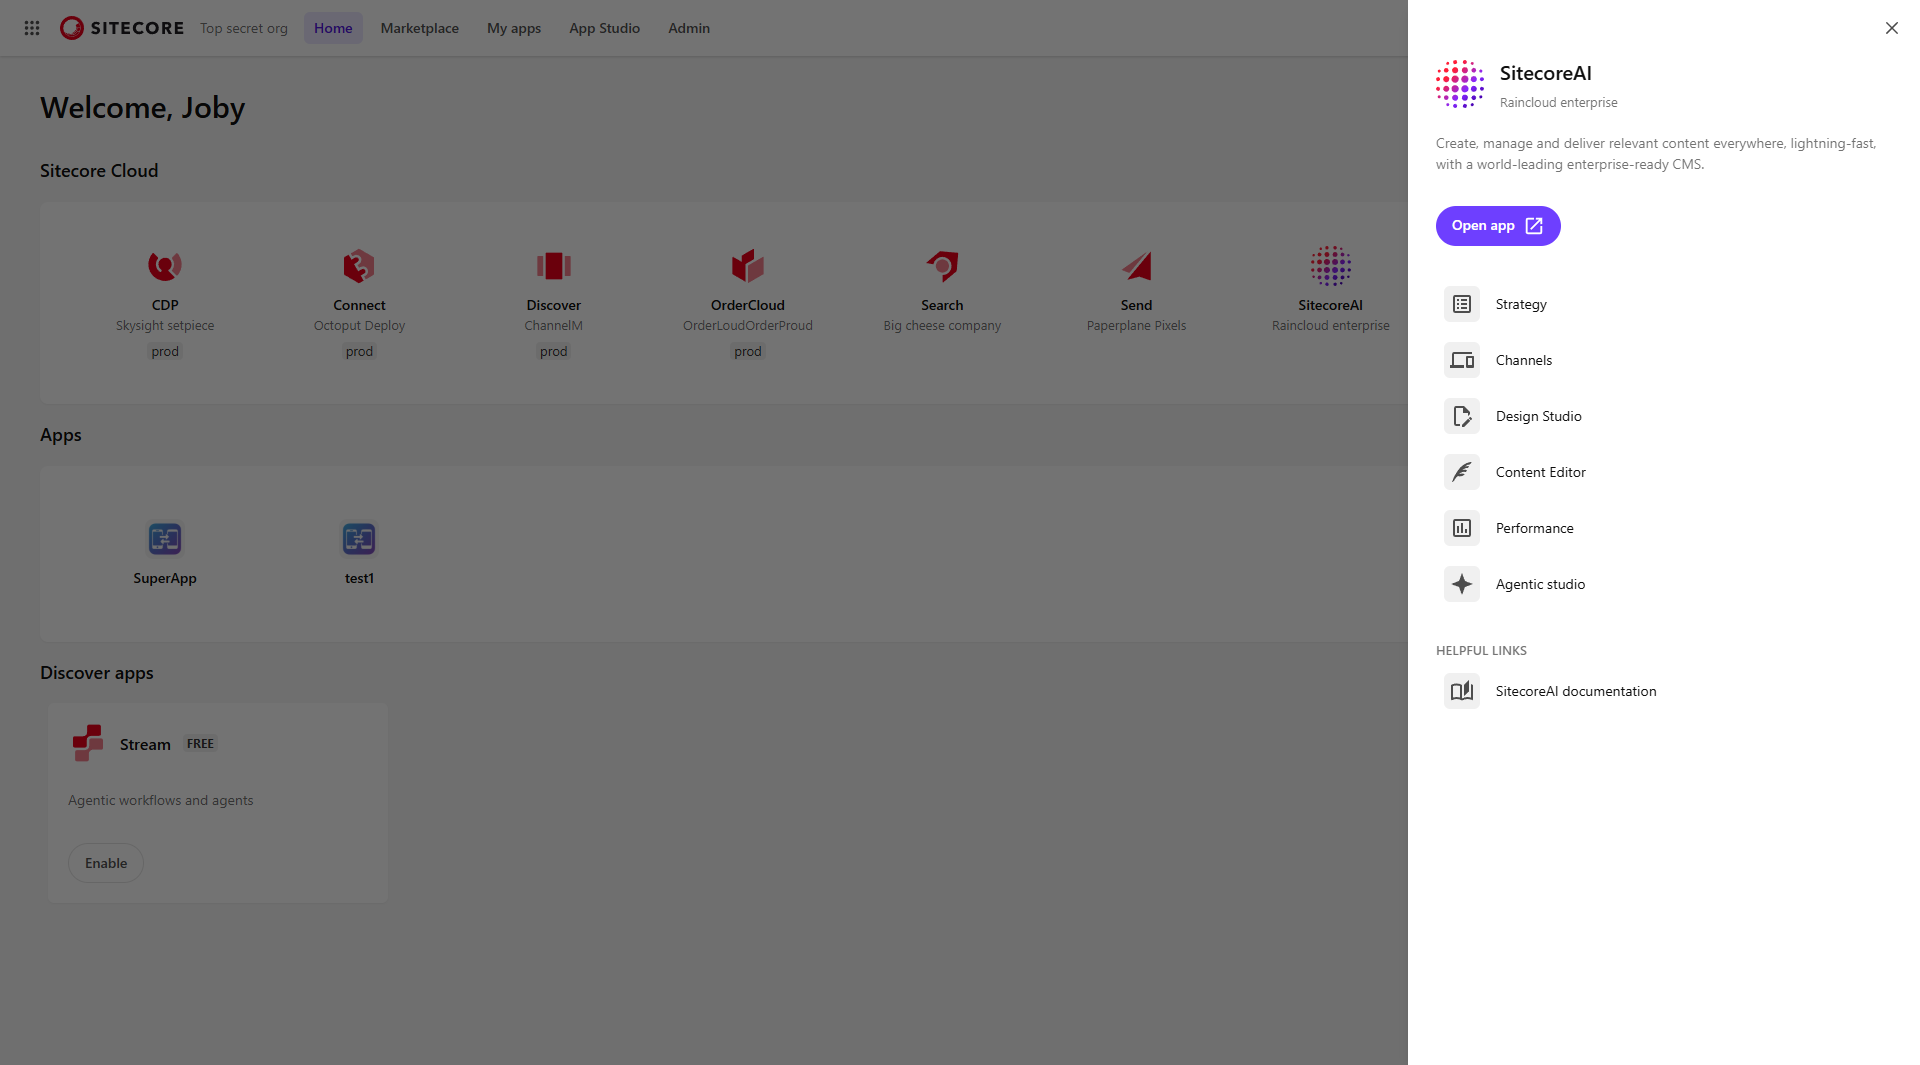Viewport: 1920px width, 1065px height.
Task: Click the SitecoreAI documentation book icon
Action: (1462, 691)
